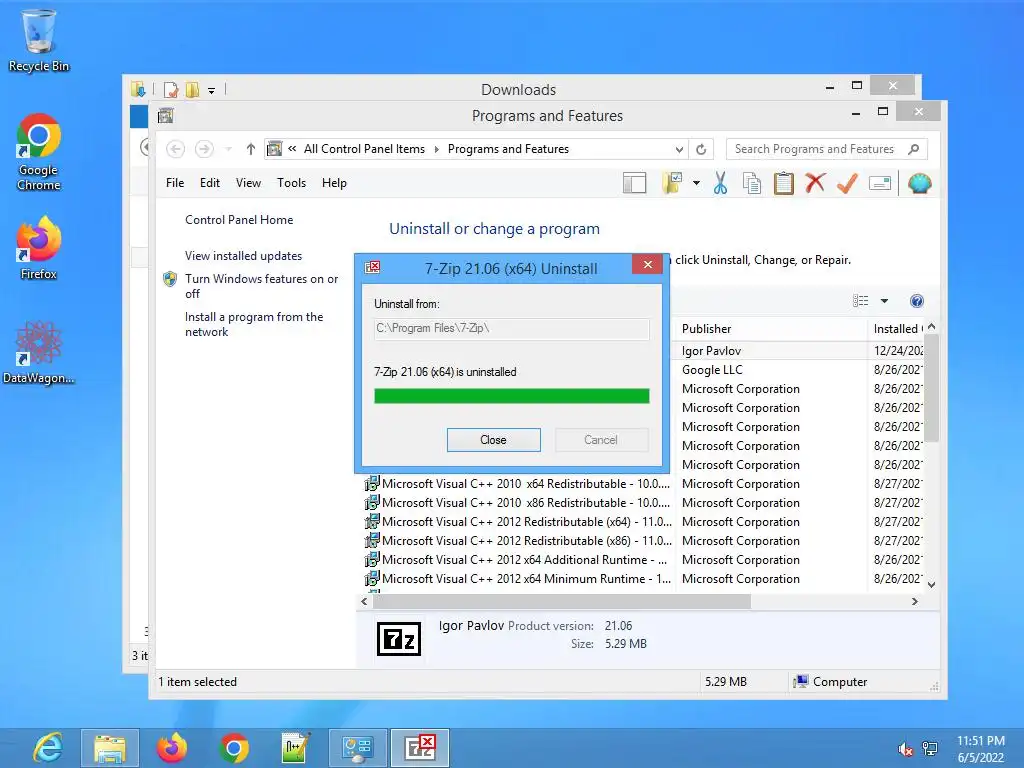
Task: Click the back navigation arrow
Action: pos(175,149)
